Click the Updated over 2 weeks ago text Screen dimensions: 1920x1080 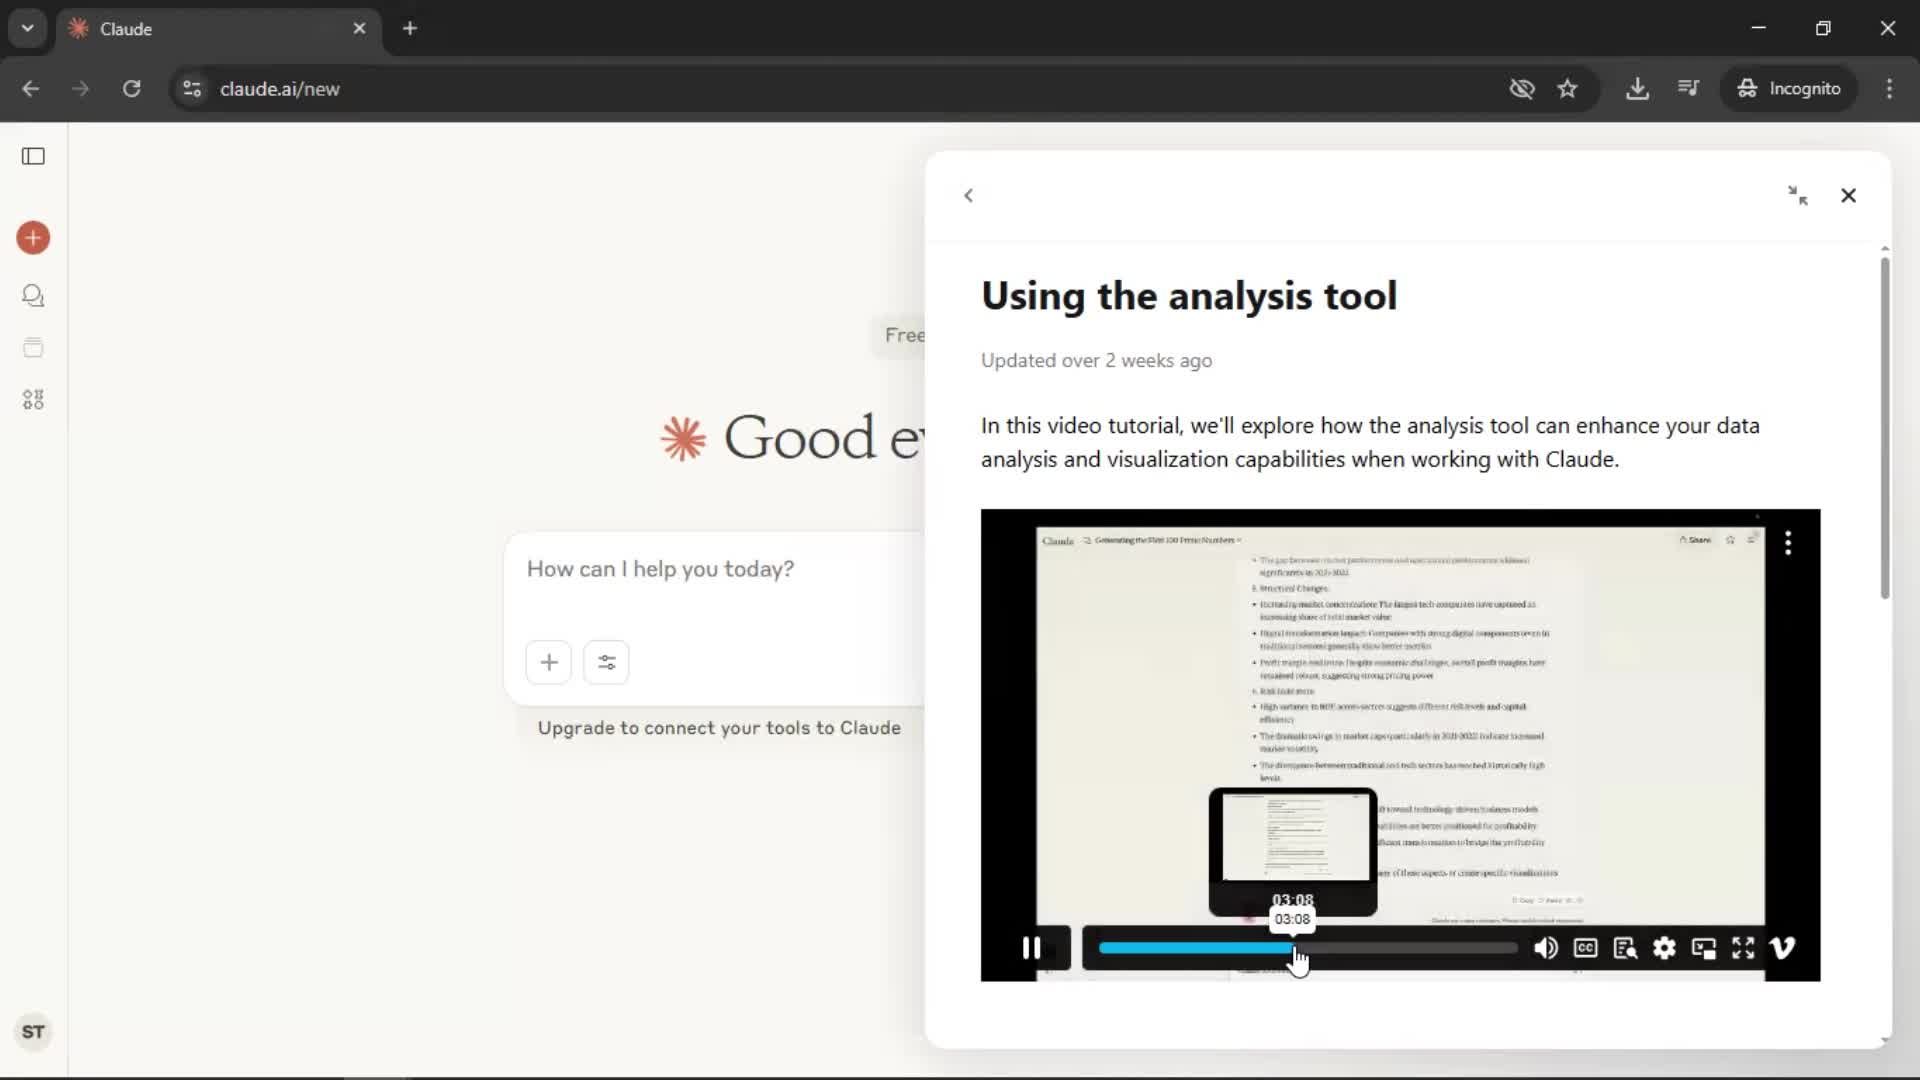1096,361
